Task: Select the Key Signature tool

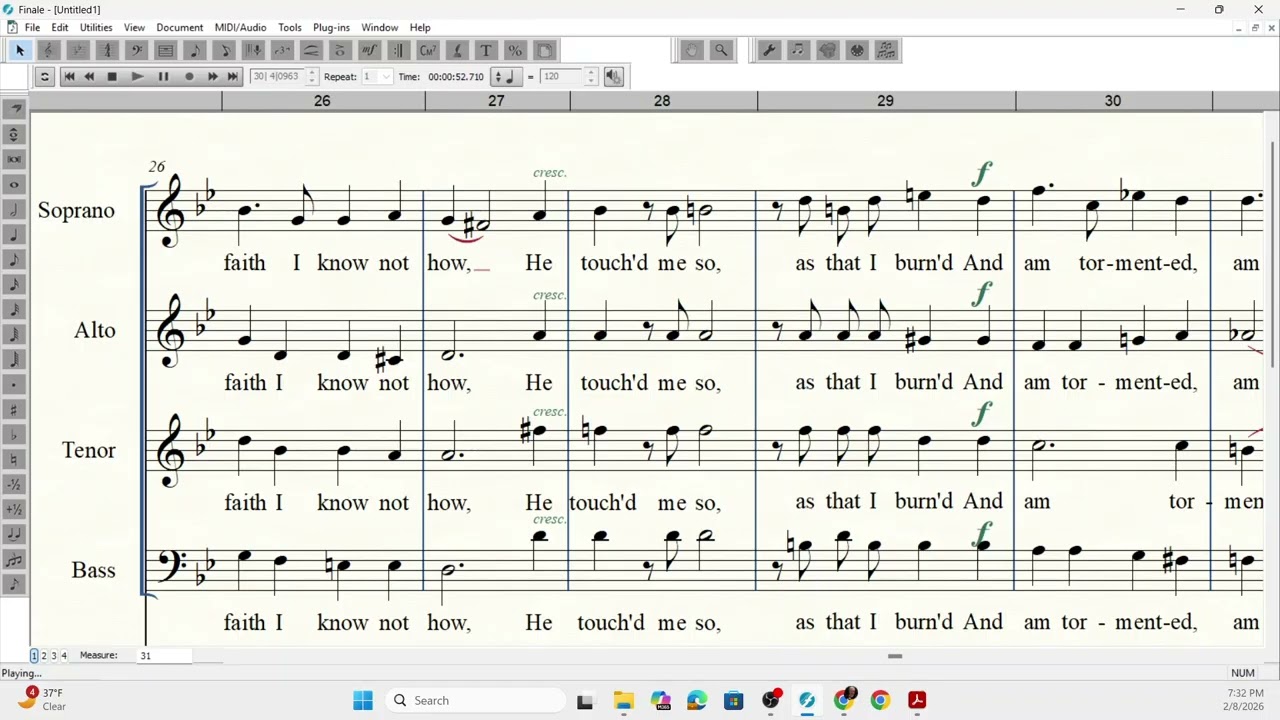Action: [78, 50]
